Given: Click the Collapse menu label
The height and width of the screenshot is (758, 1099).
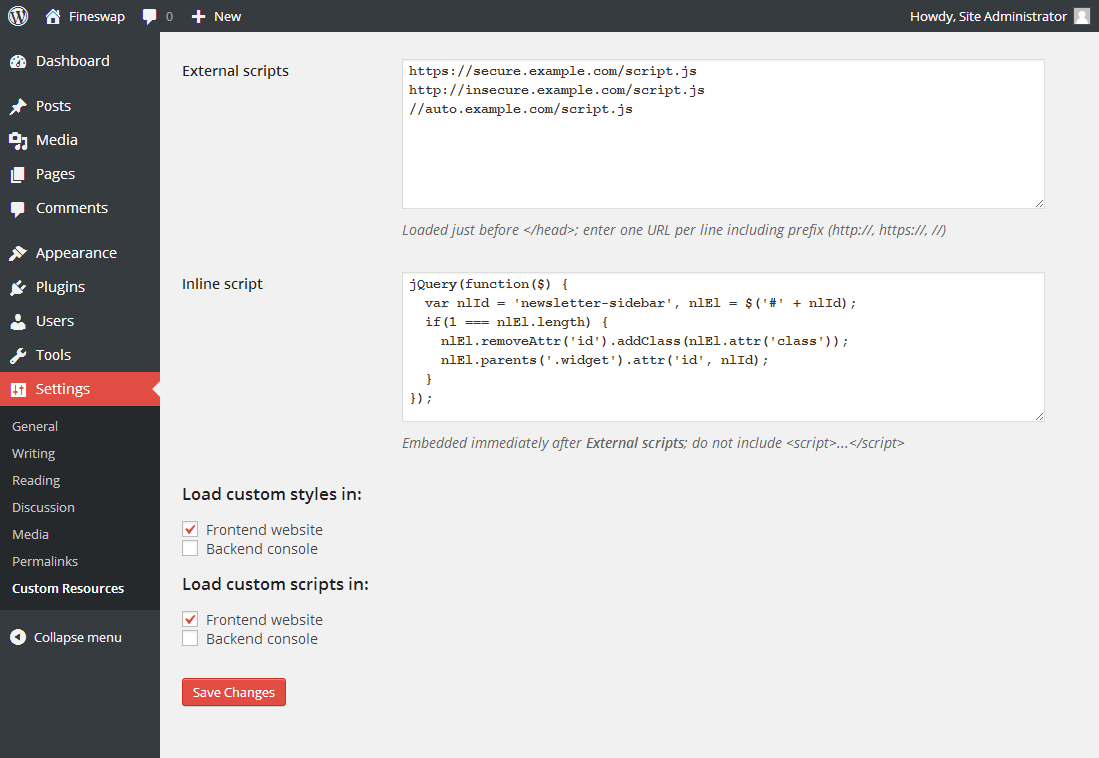Looking at the screenshot, I should [x=78, y=637].
